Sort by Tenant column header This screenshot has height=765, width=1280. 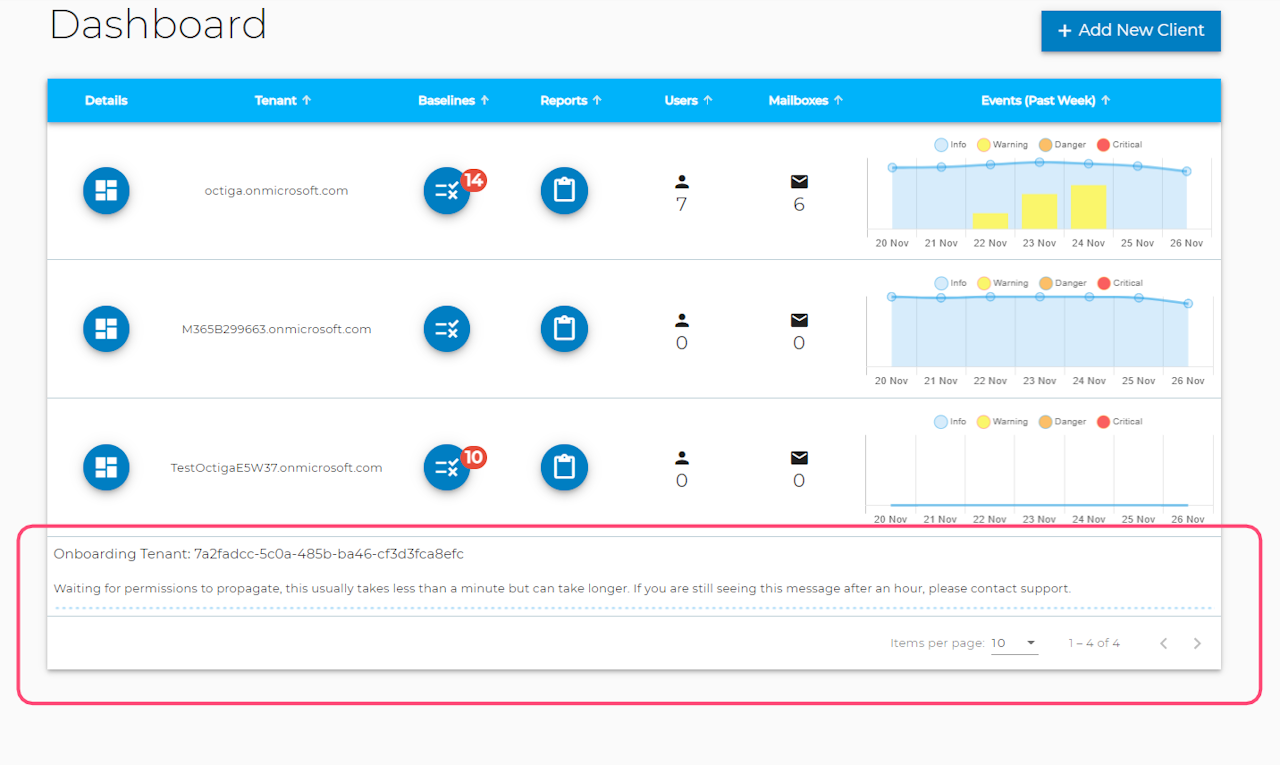coord(283,100)
